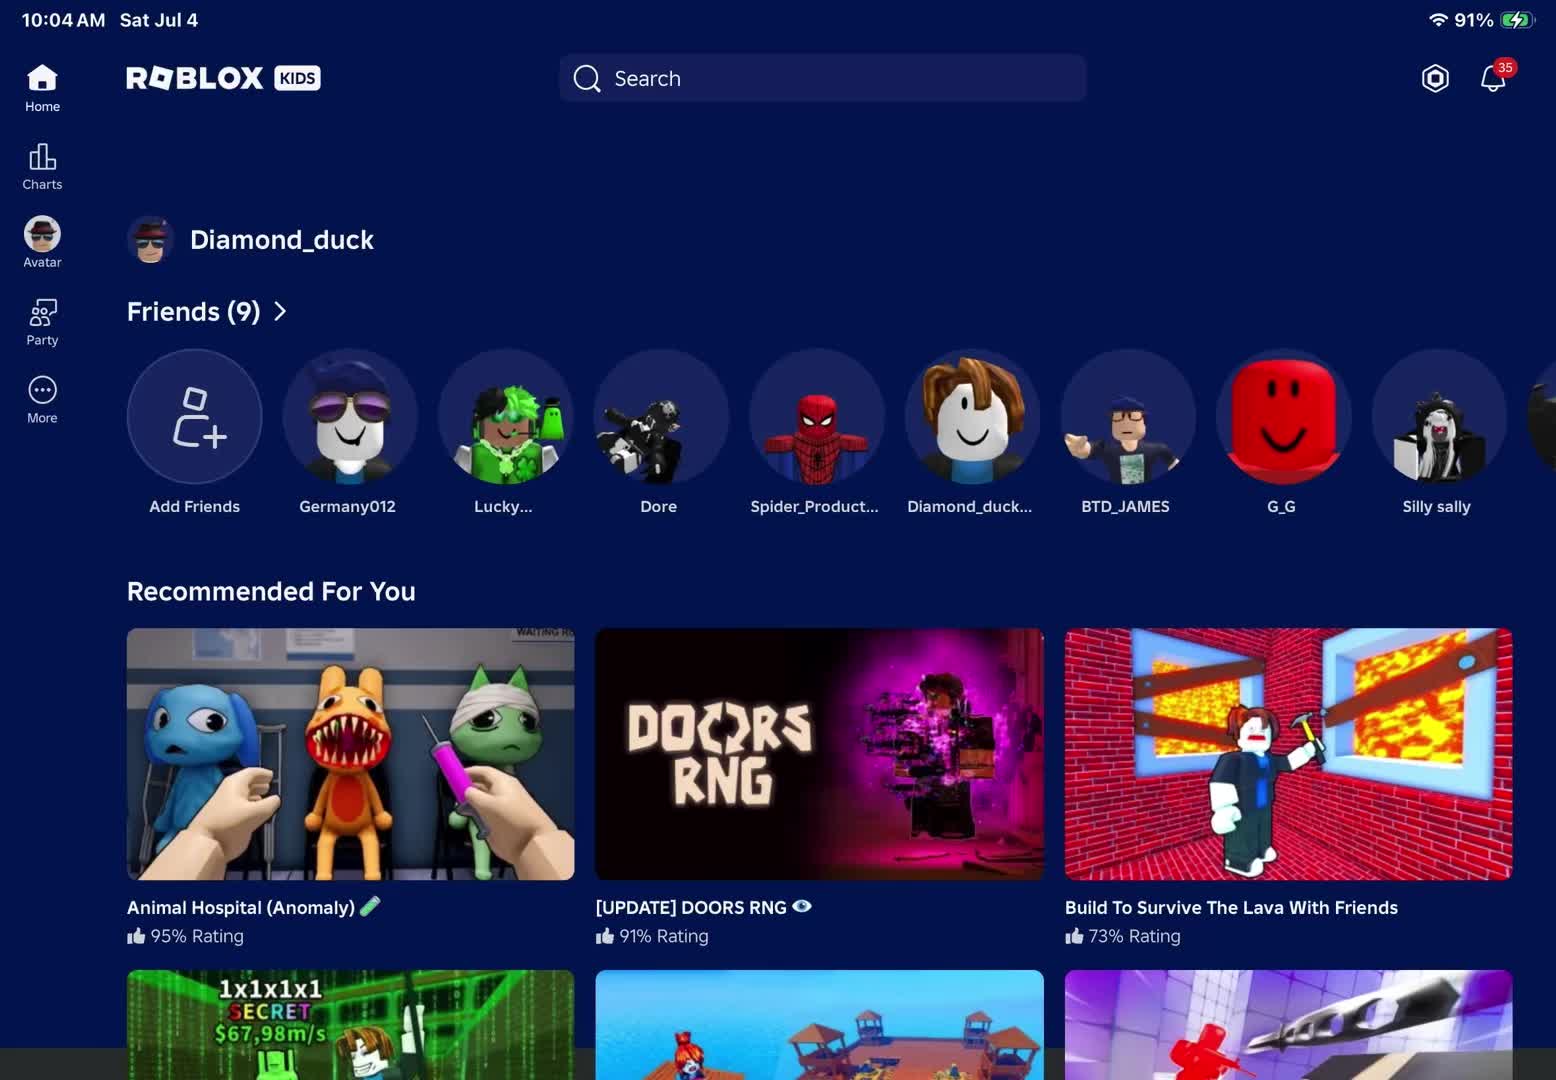
Task: Open friend BTD_JAMES's avatar
Action: click(1128, 416)
